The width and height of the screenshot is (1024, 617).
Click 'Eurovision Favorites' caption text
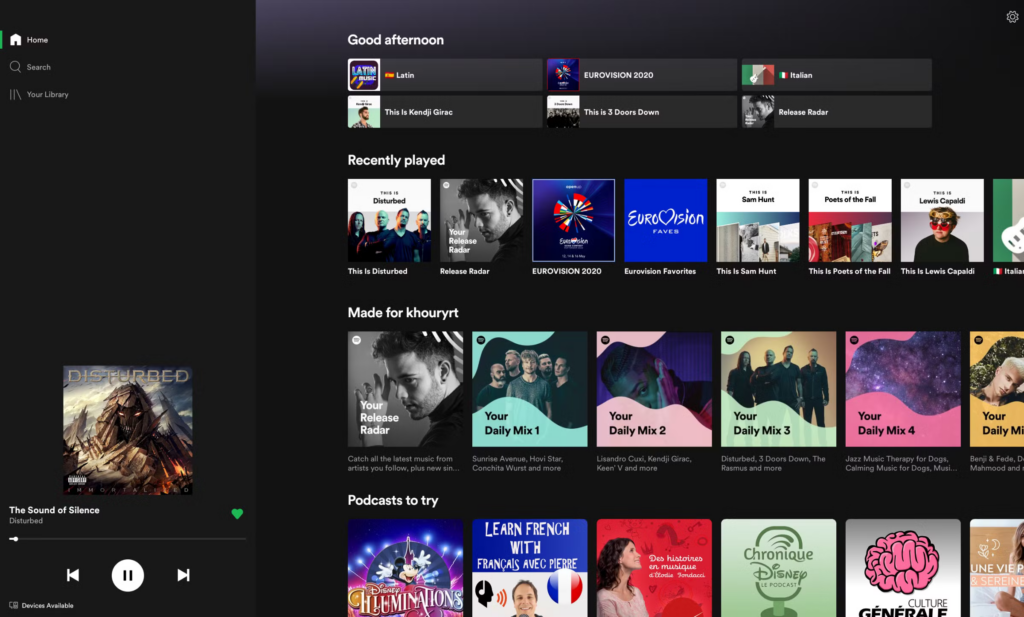coord(660,271)
